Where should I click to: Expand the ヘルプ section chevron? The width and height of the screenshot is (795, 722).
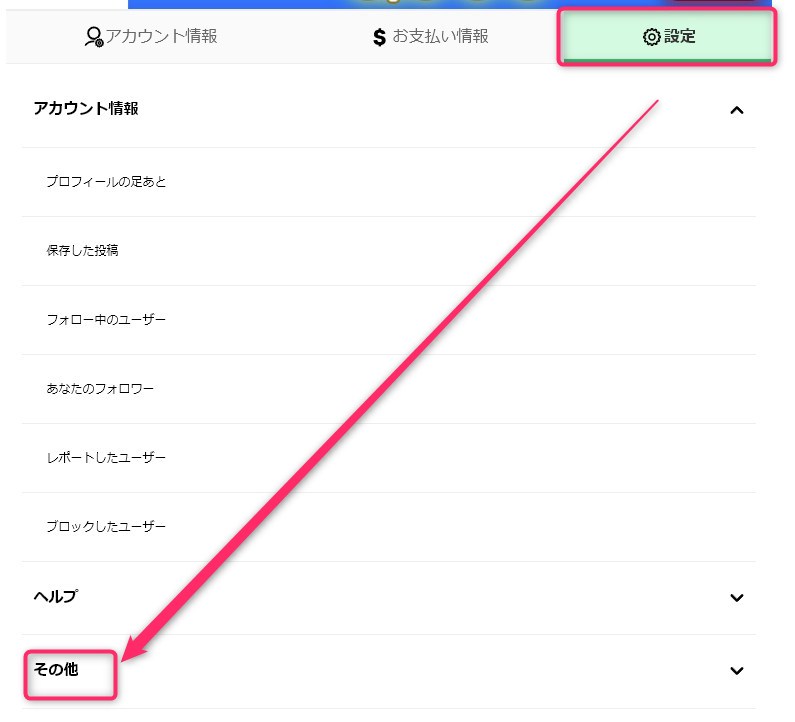(737, 598)
